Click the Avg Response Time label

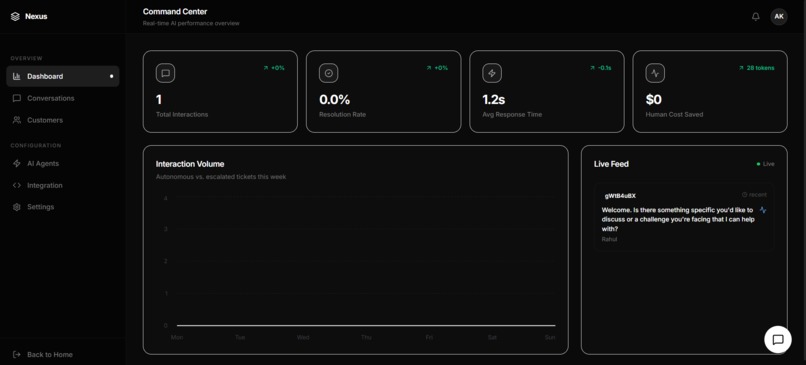[512, 115]
